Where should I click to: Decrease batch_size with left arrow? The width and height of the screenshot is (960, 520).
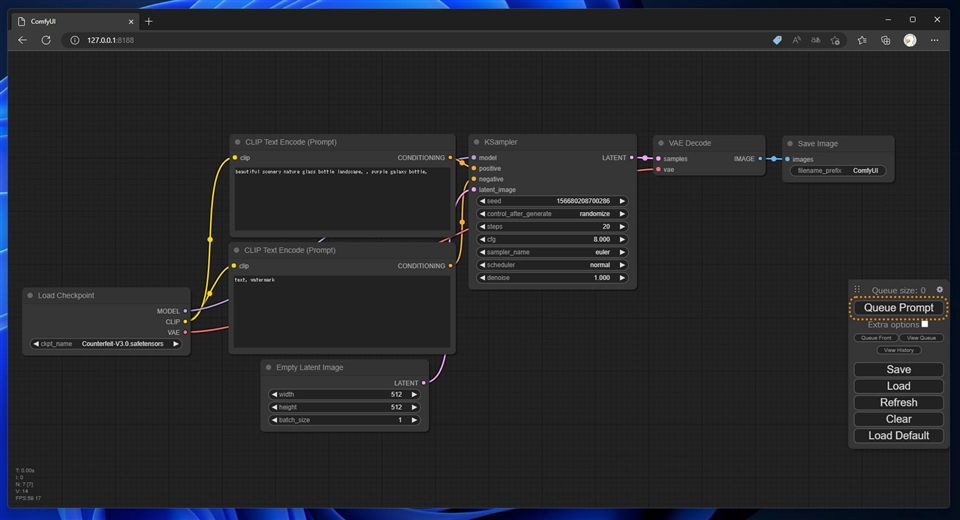274,420
